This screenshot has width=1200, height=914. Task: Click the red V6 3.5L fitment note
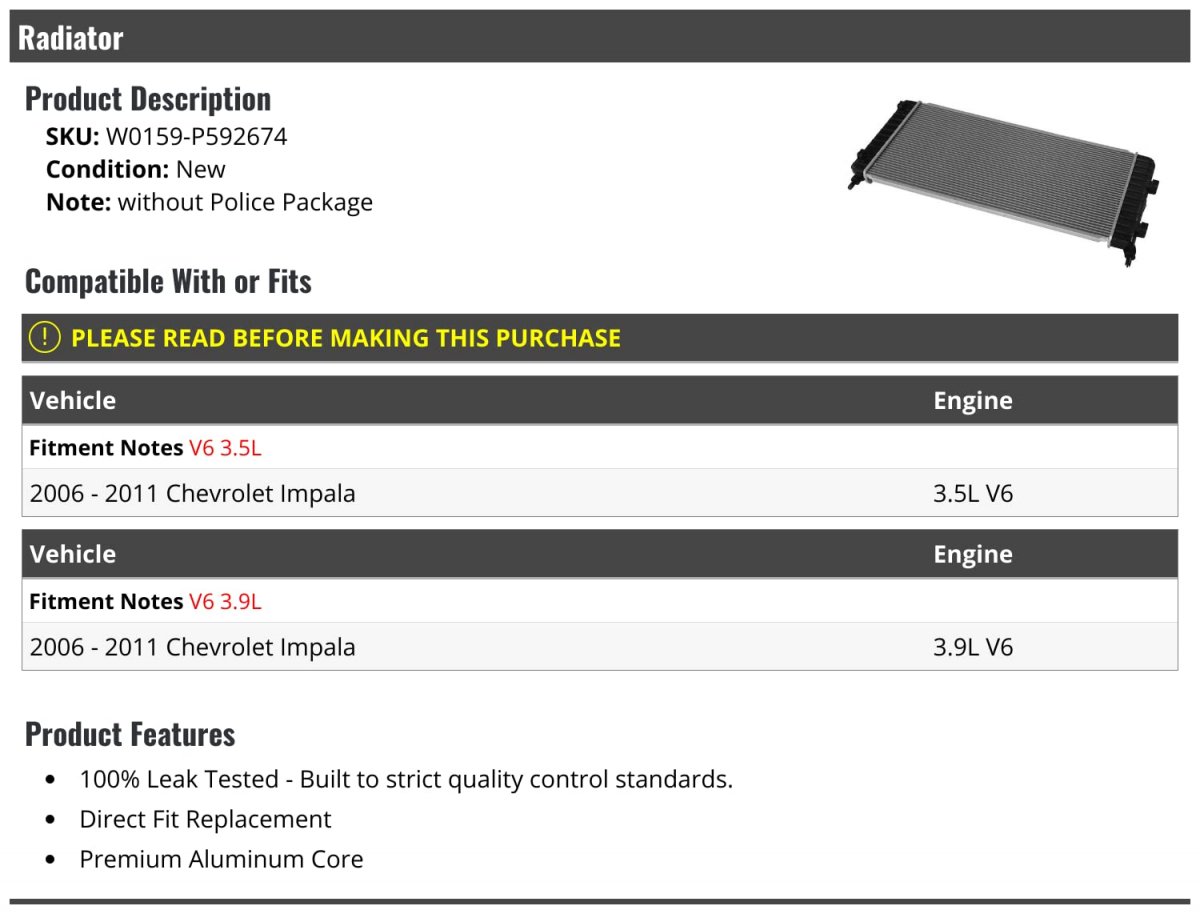tap(225, 448)
